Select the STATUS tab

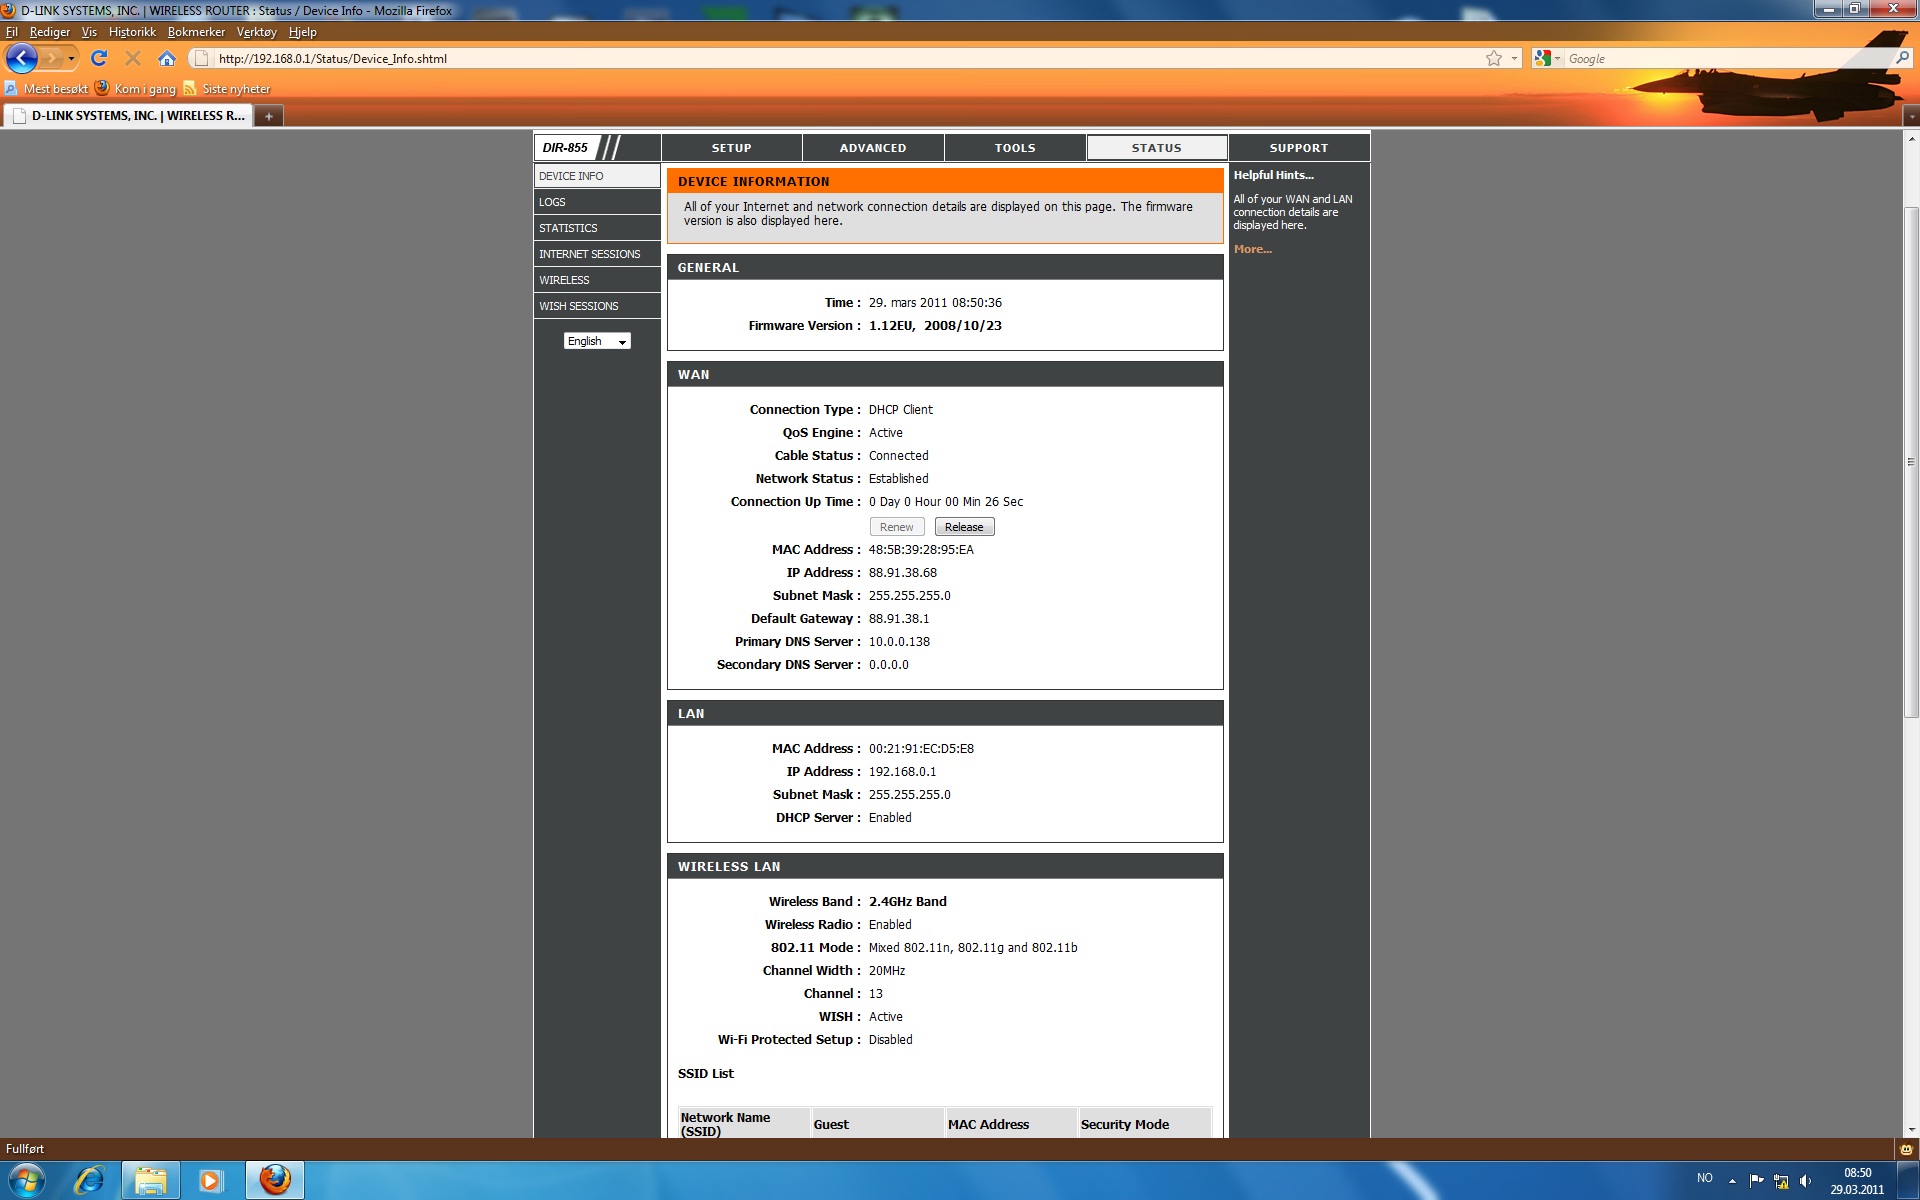pyautogui.click(x=1157, y=148)
